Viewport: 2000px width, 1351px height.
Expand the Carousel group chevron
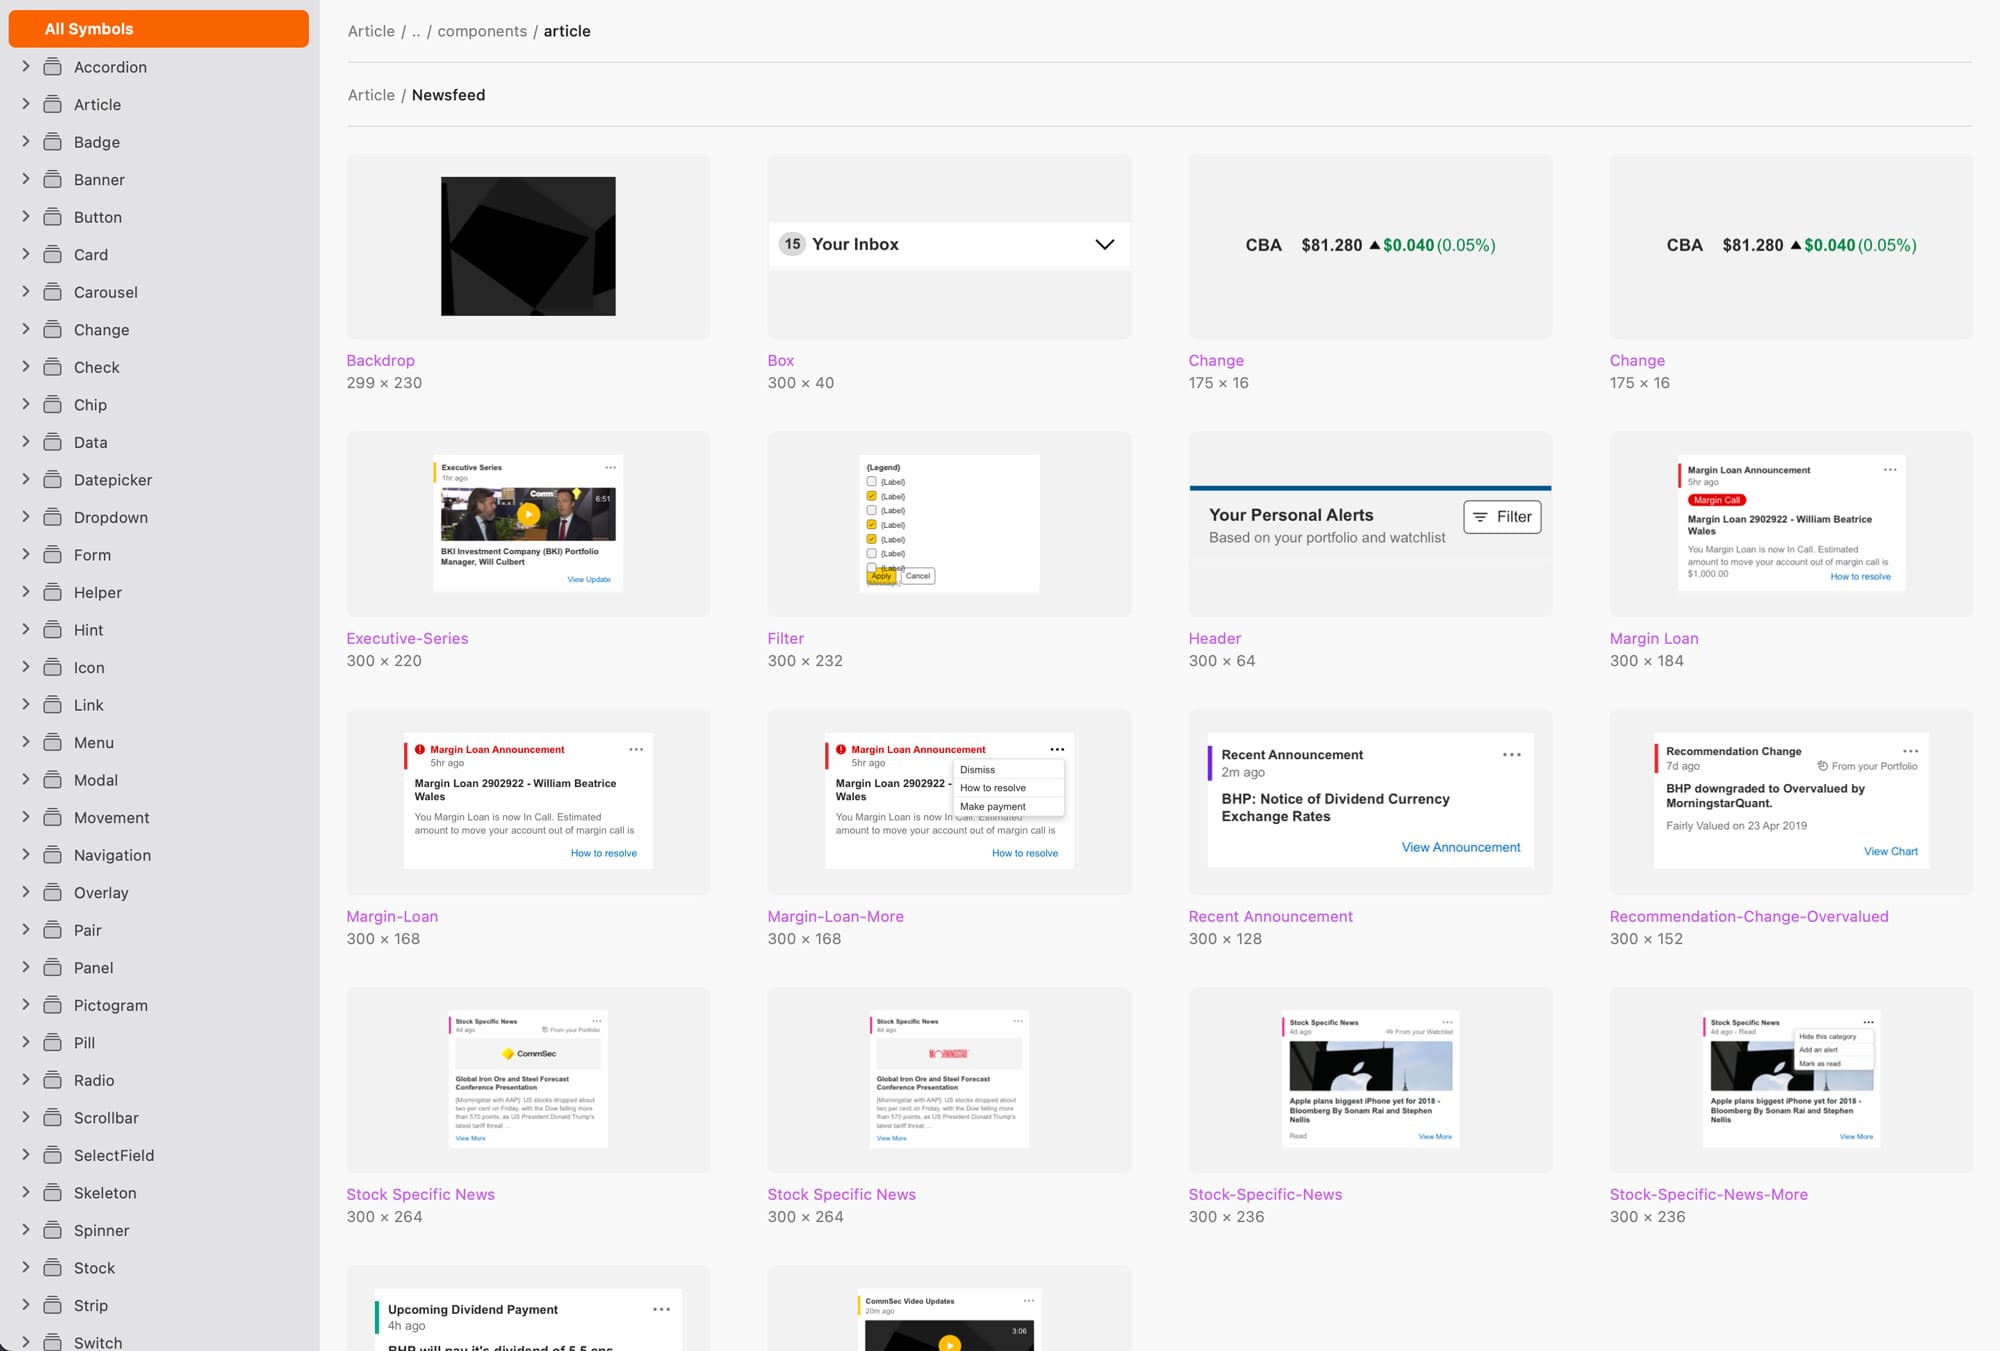pos(26,291)
